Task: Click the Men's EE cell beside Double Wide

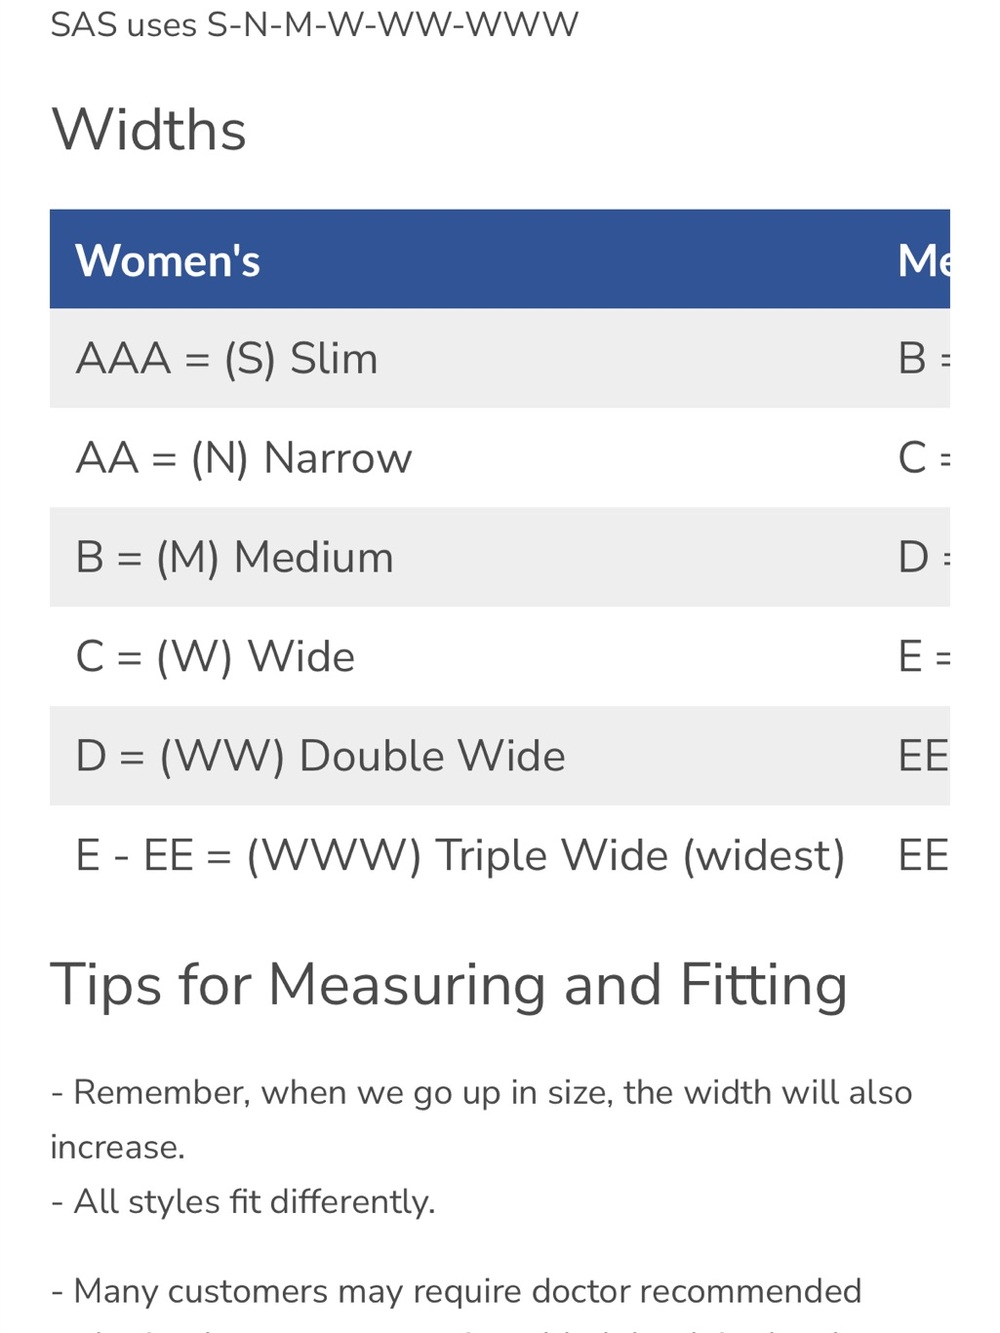Action: click(x=924, y=755)
